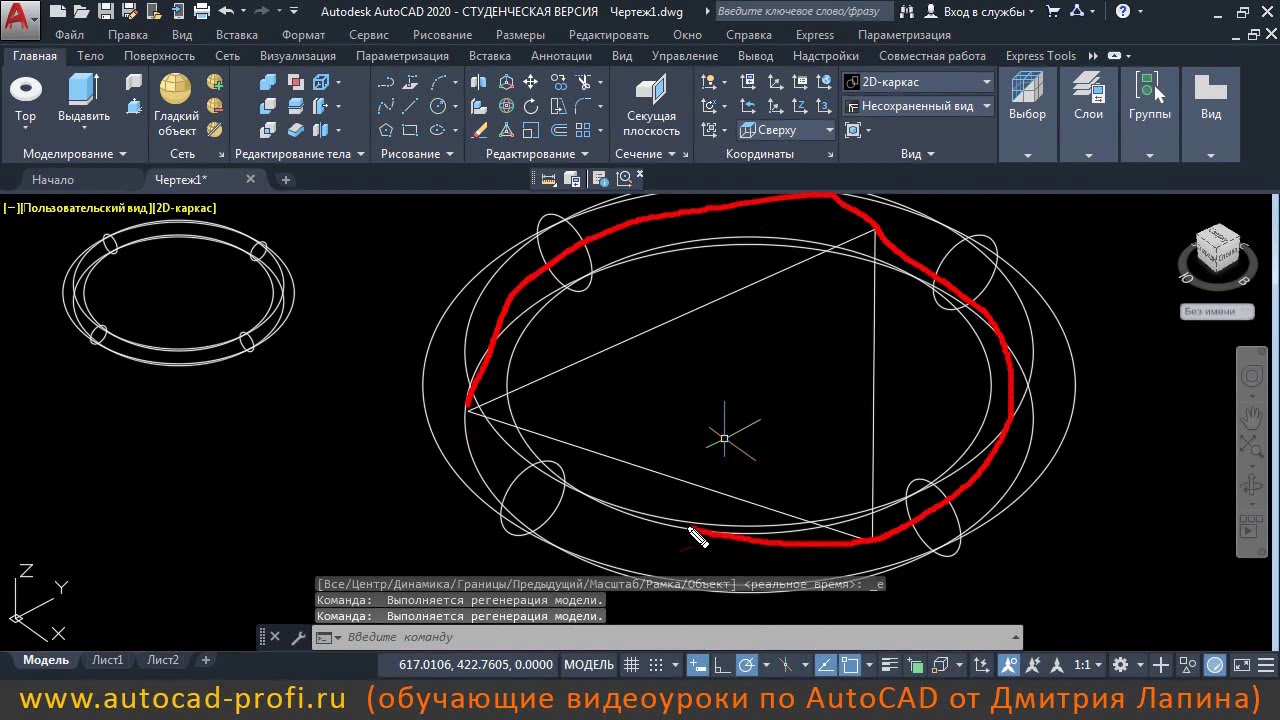This screenshot has height=720, width=1280.
Task: Open the status bar customization menu
Action: [1264, 665]
